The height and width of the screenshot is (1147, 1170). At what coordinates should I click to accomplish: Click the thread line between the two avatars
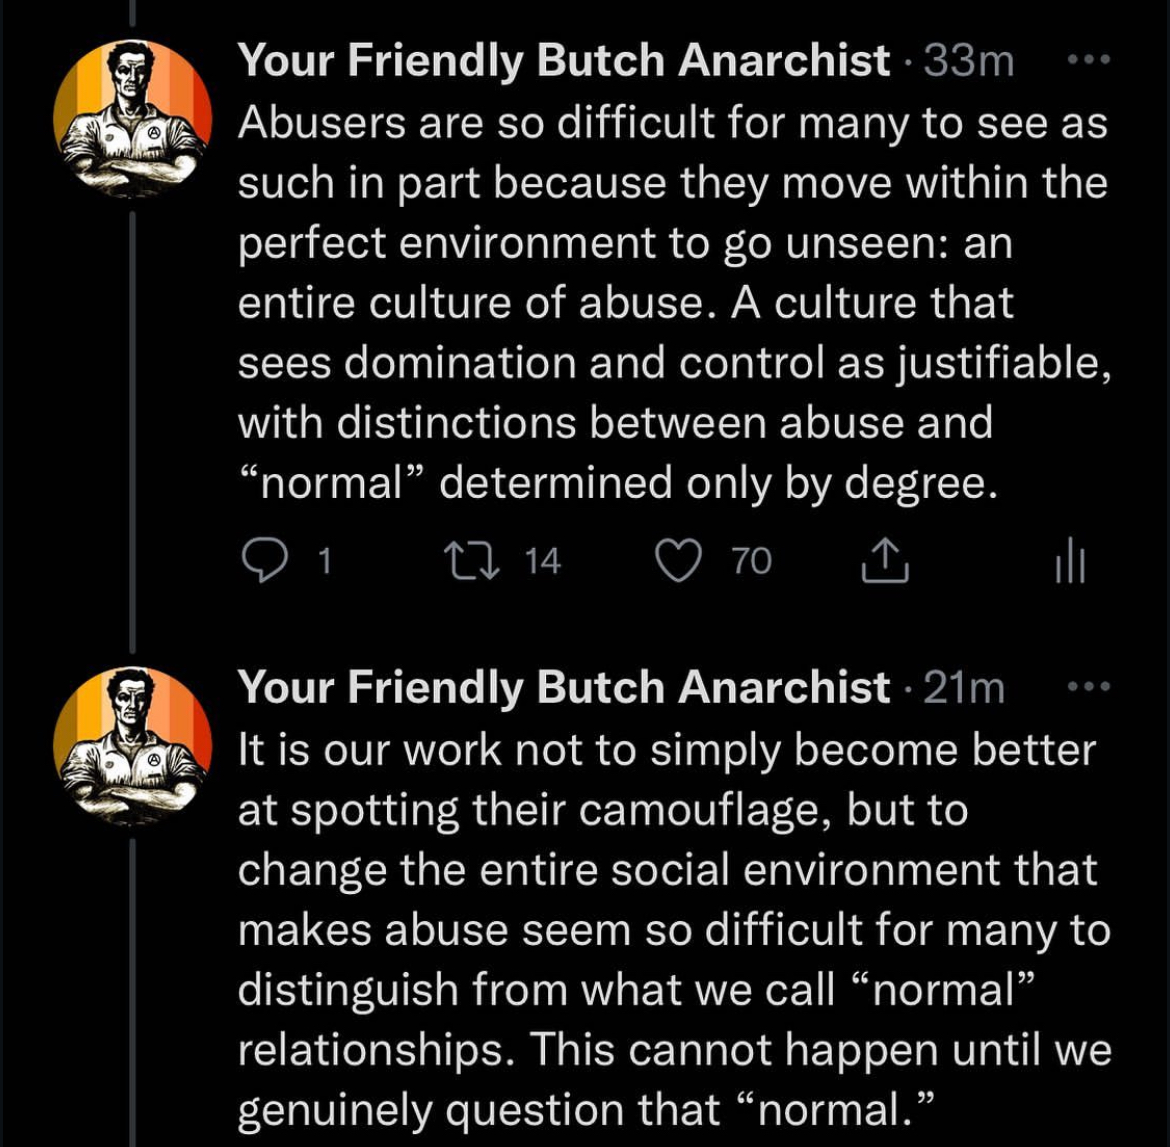coord(133,420)
